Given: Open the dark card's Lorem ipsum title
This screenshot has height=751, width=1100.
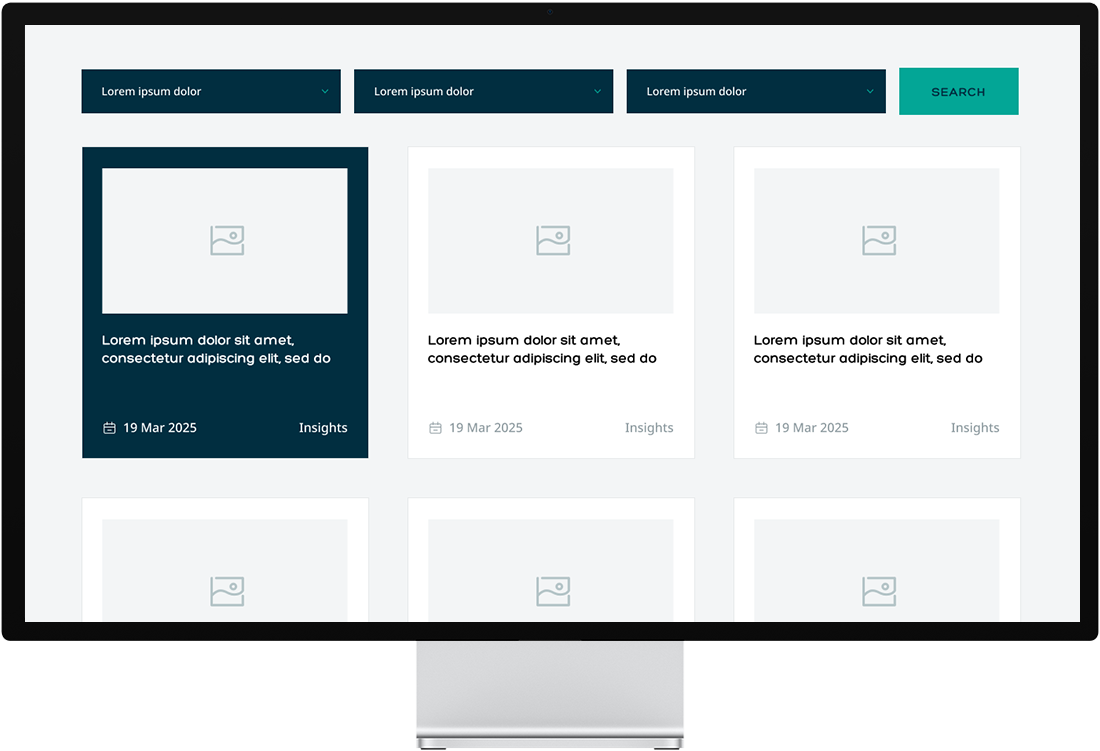Looking at the screenshot, I should (x=216, y=349).
